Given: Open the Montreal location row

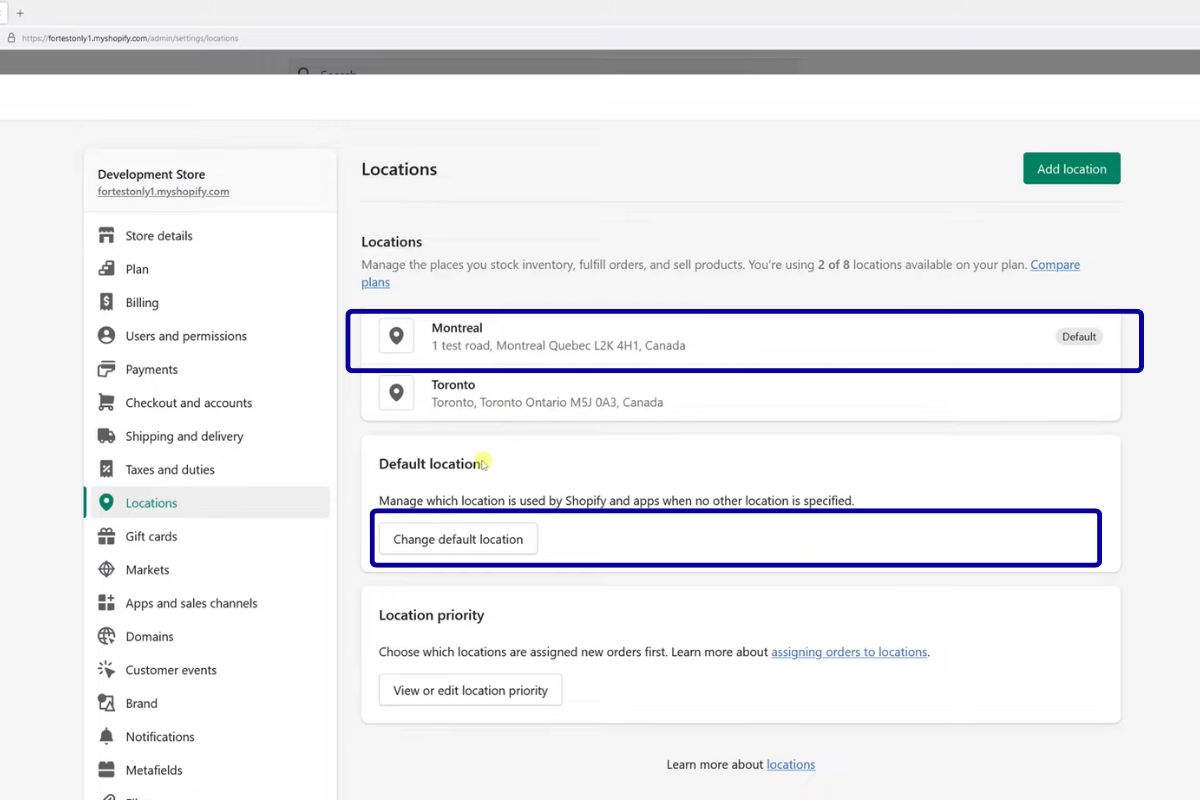Looking at the screenshot, I should [741, 336].
